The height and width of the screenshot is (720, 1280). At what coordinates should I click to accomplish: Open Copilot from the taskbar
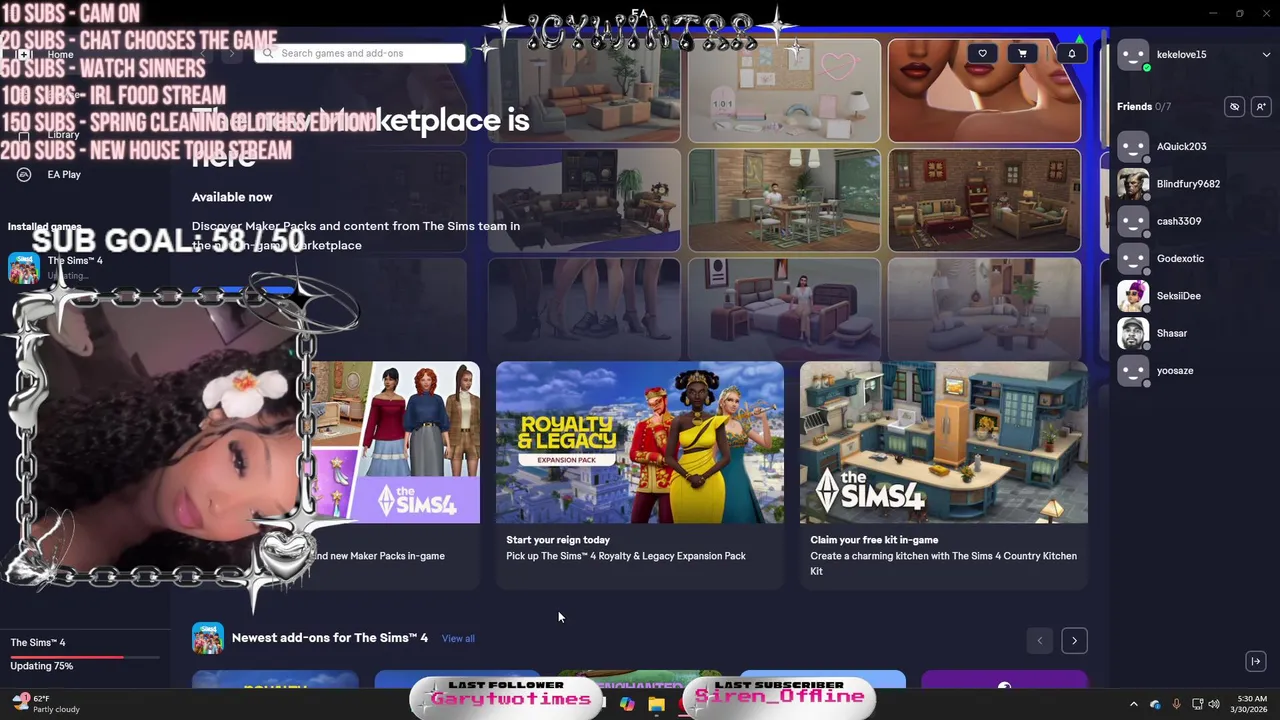click(627, 704)
